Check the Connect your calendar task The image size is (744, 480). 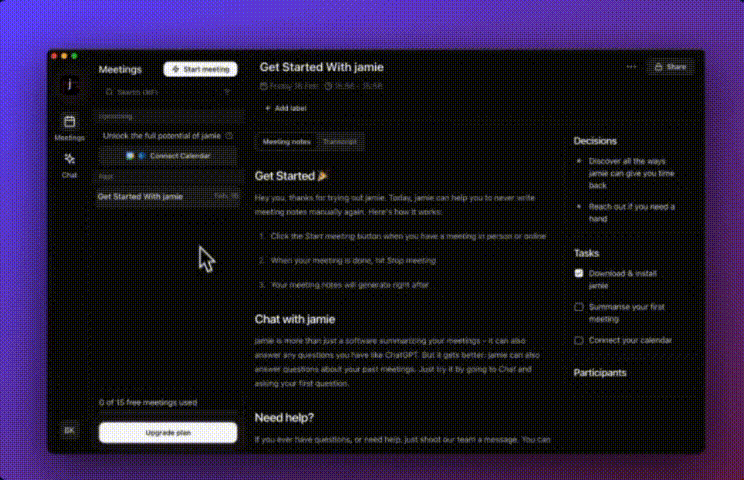(x=578, y=341)
